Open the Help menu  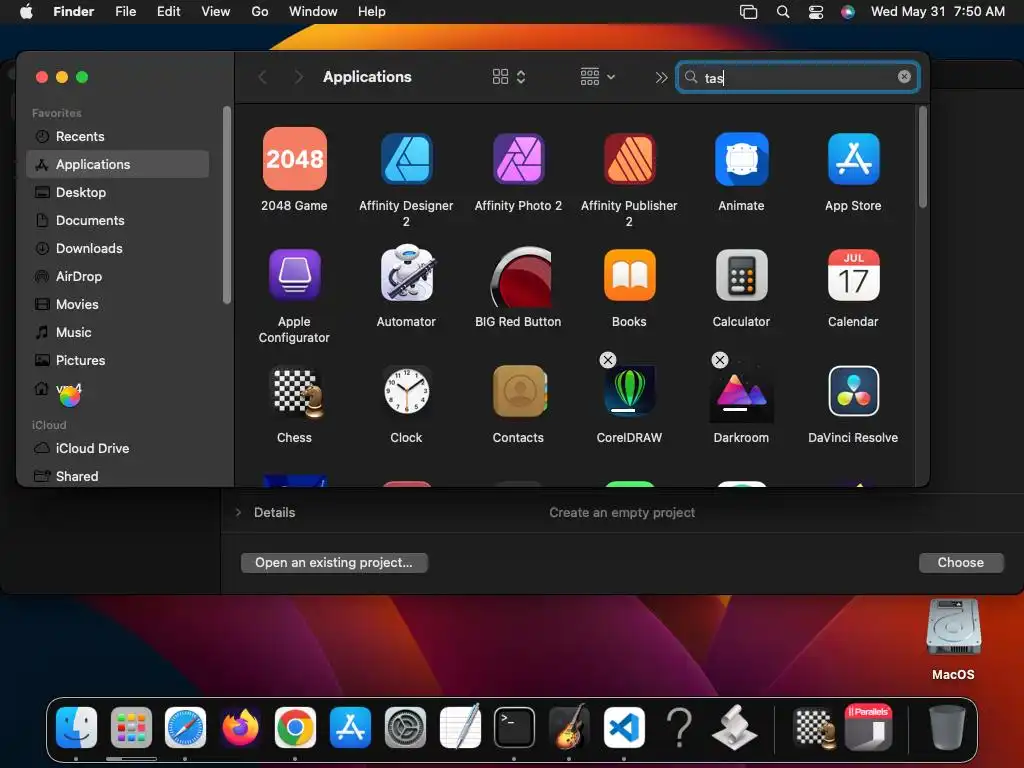coord(372,12)
